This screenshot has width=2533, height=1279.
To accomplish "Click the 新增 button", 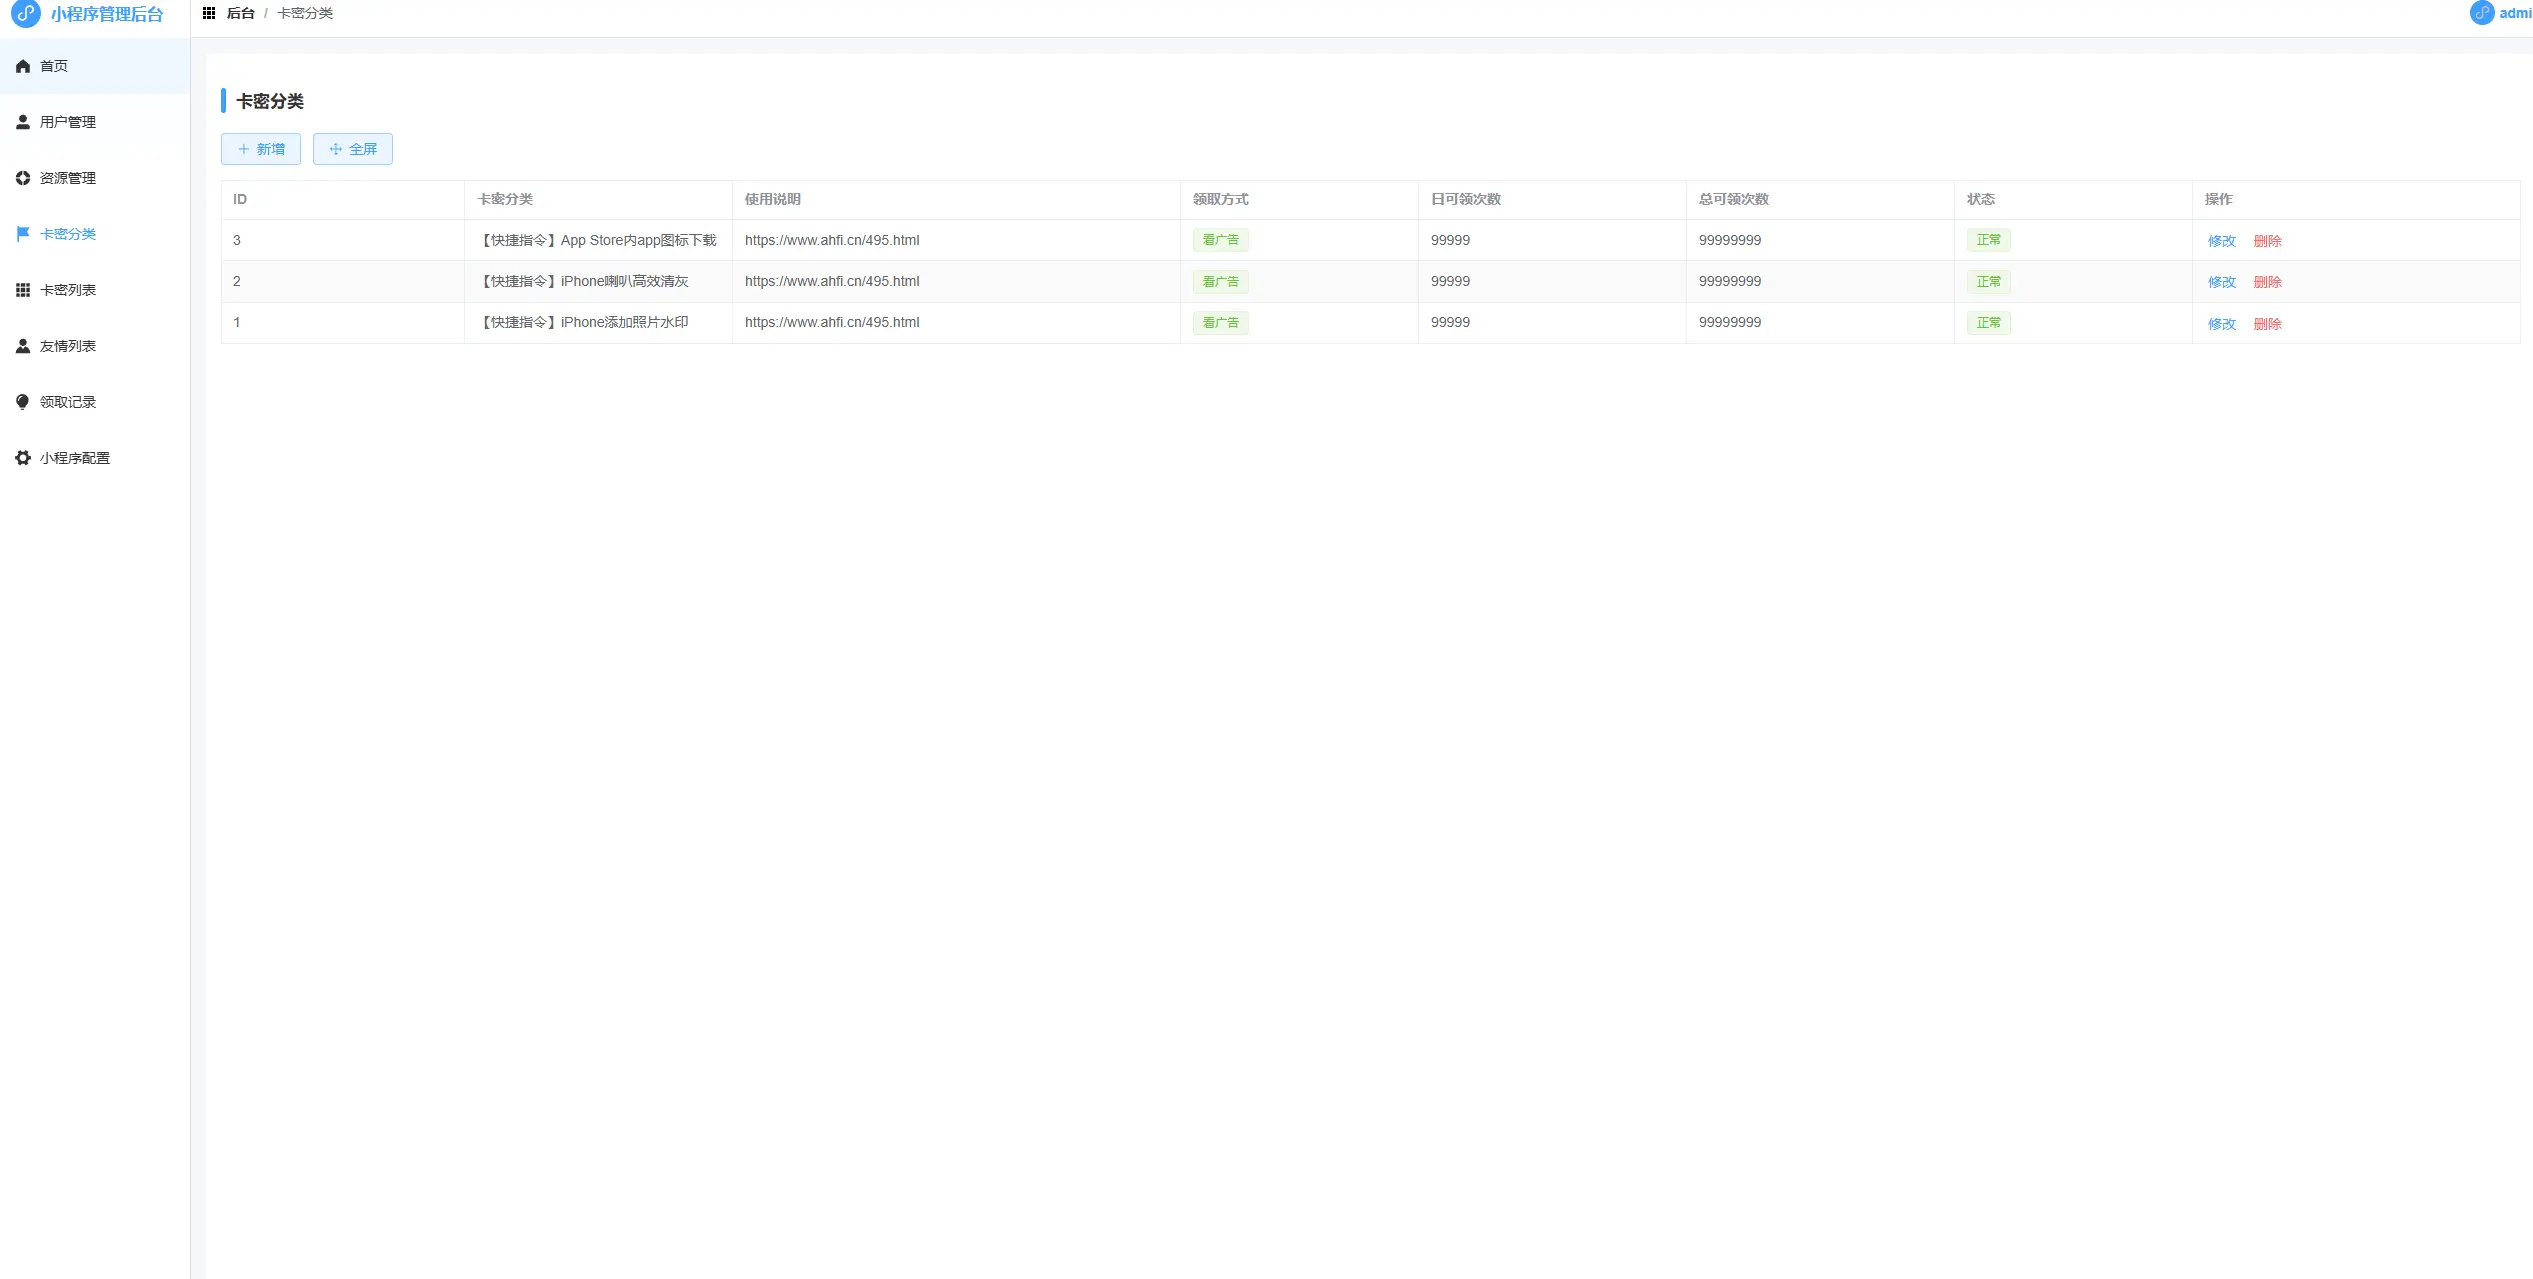I will click(261, 149).
